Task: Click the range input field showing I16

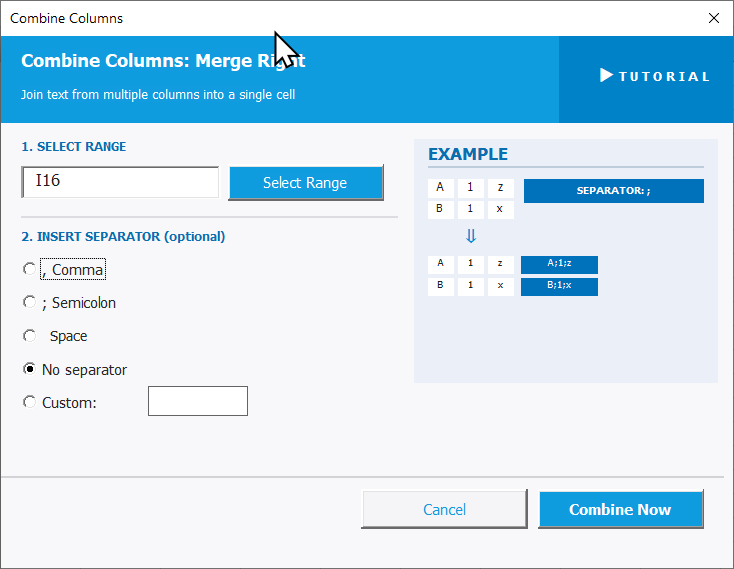Action: tap(120, 182)
